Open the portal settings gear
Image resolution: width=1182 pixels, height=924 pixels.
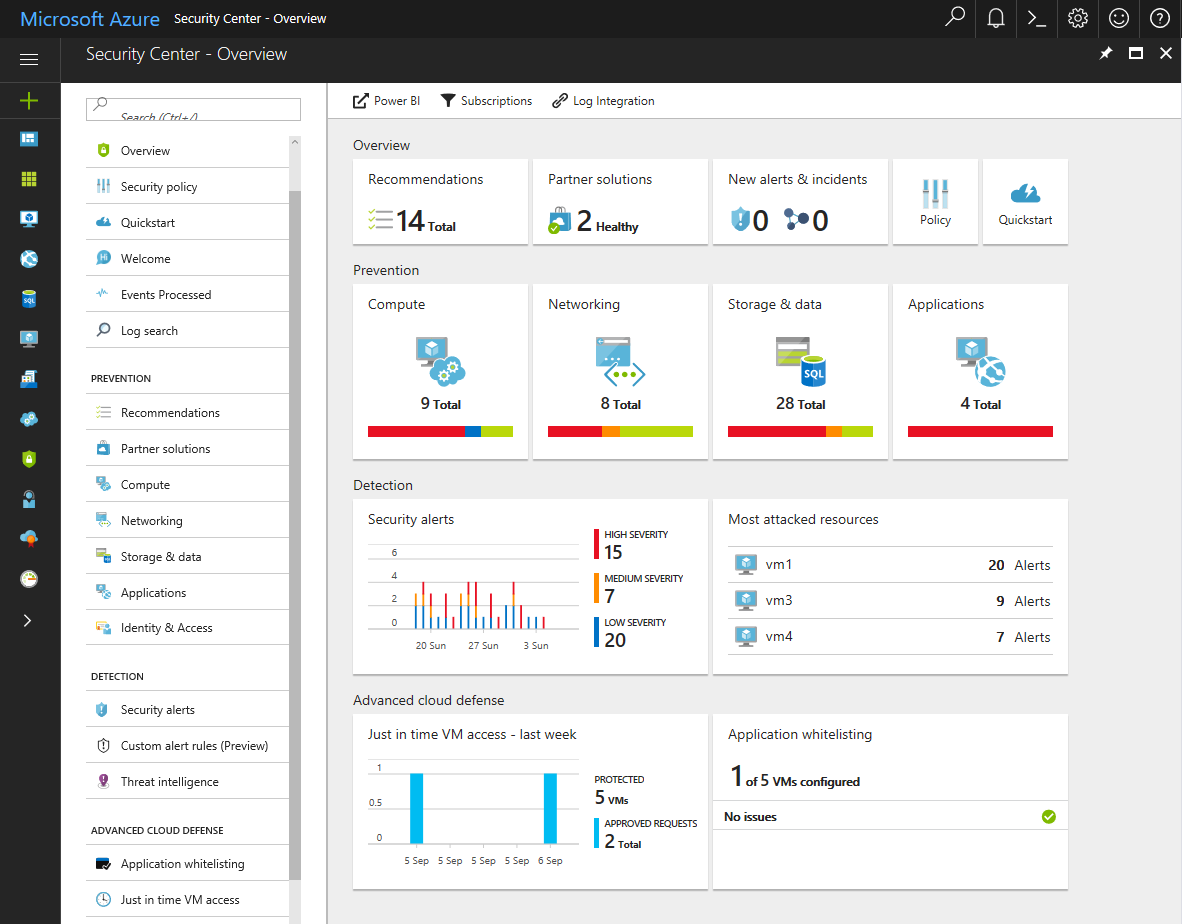[1078, 18]
